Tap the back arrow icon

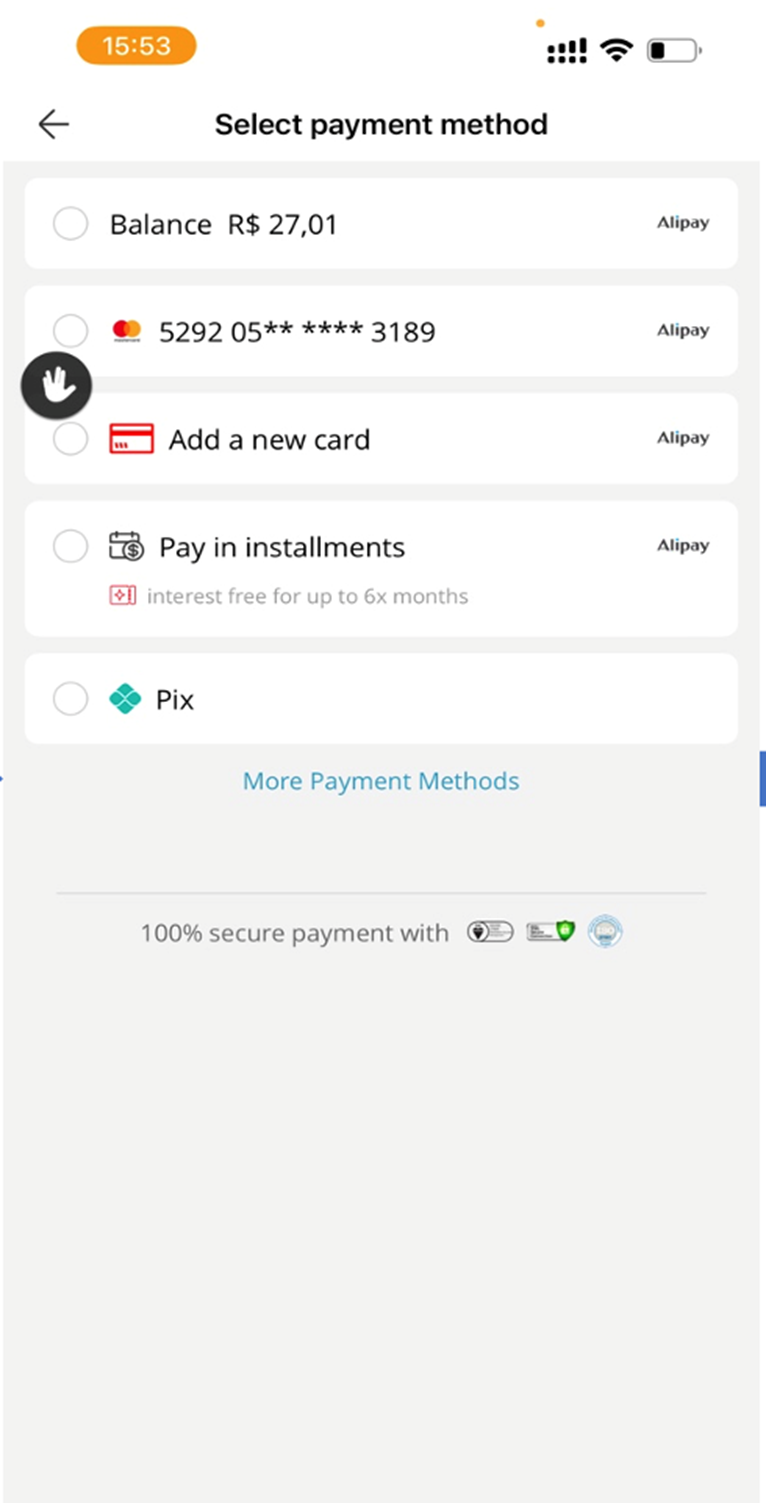tap(53, 124)
